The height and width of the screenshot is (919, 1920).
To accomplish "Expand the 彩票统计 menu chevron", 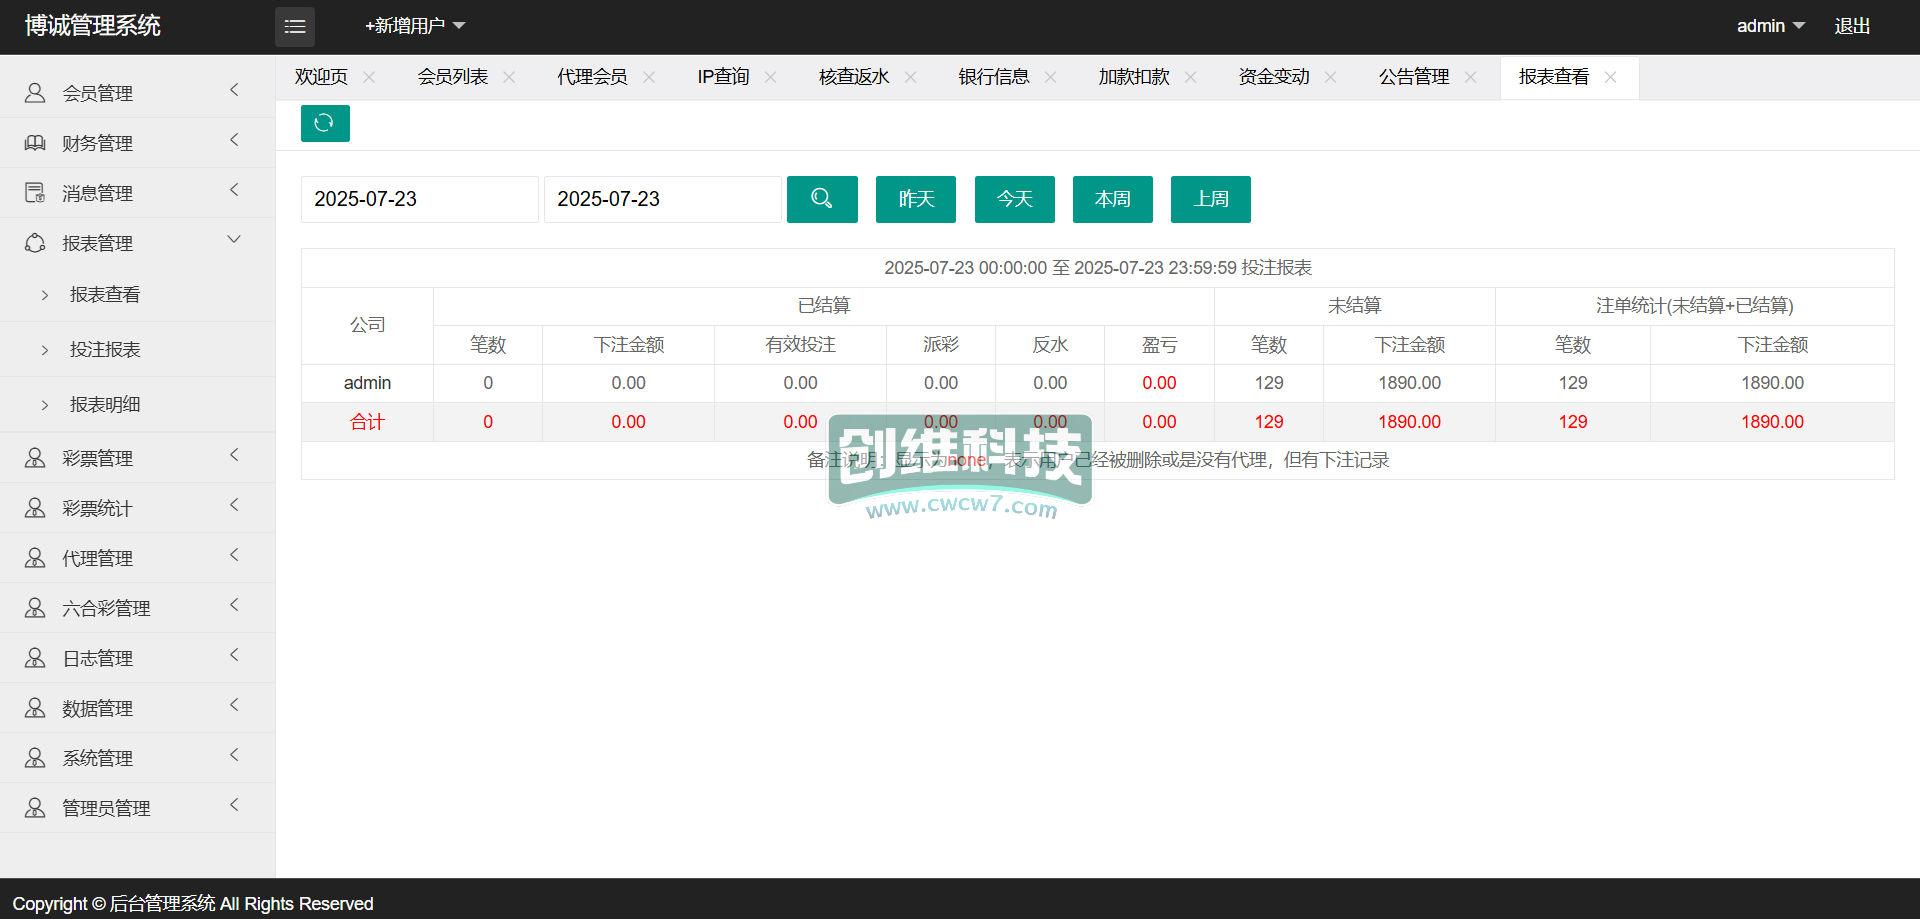I will point(234,505).
